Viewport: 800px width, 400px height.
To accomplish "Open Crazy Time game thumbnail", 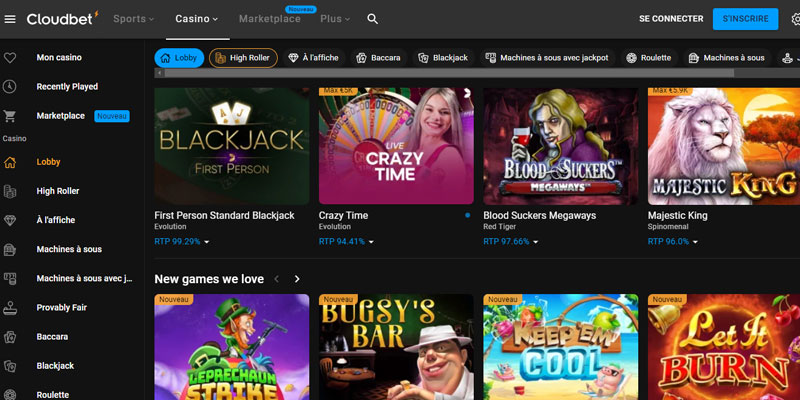I will pyautogui.click(x=396, y=146).
